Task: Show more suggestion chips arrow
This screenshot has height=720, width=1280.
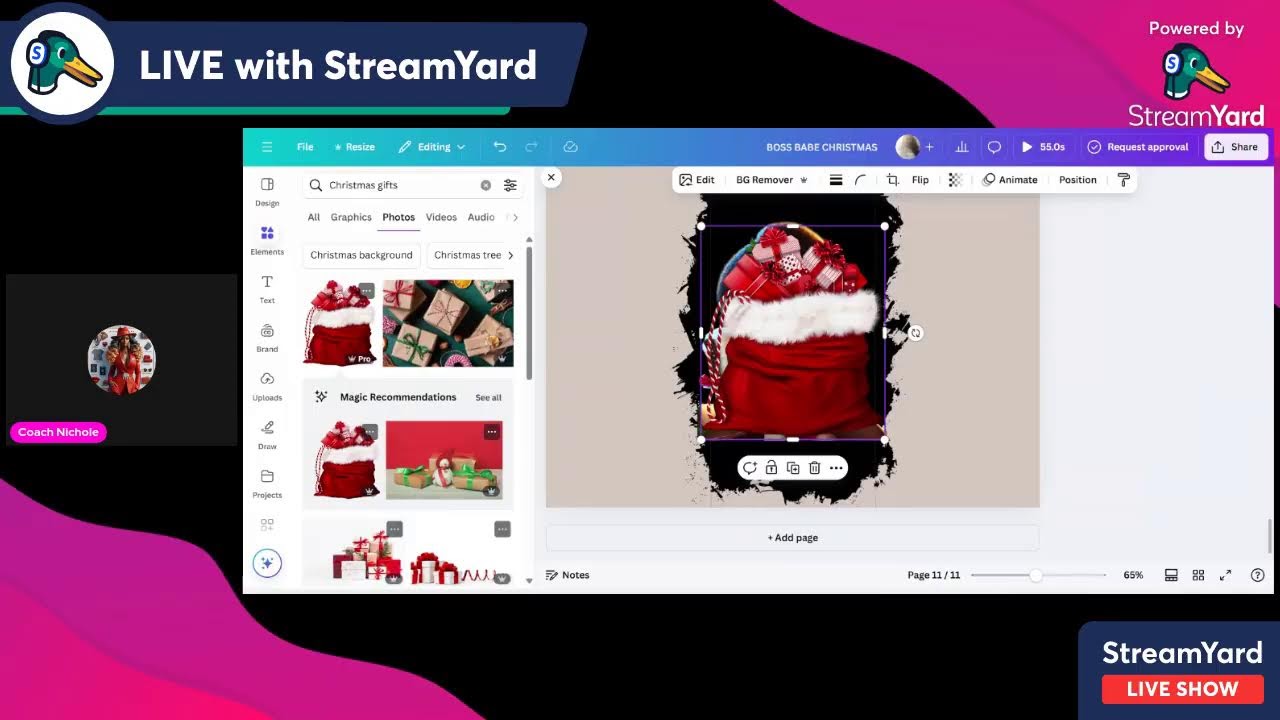Action: pyautogui.click(x=510, y=255)
